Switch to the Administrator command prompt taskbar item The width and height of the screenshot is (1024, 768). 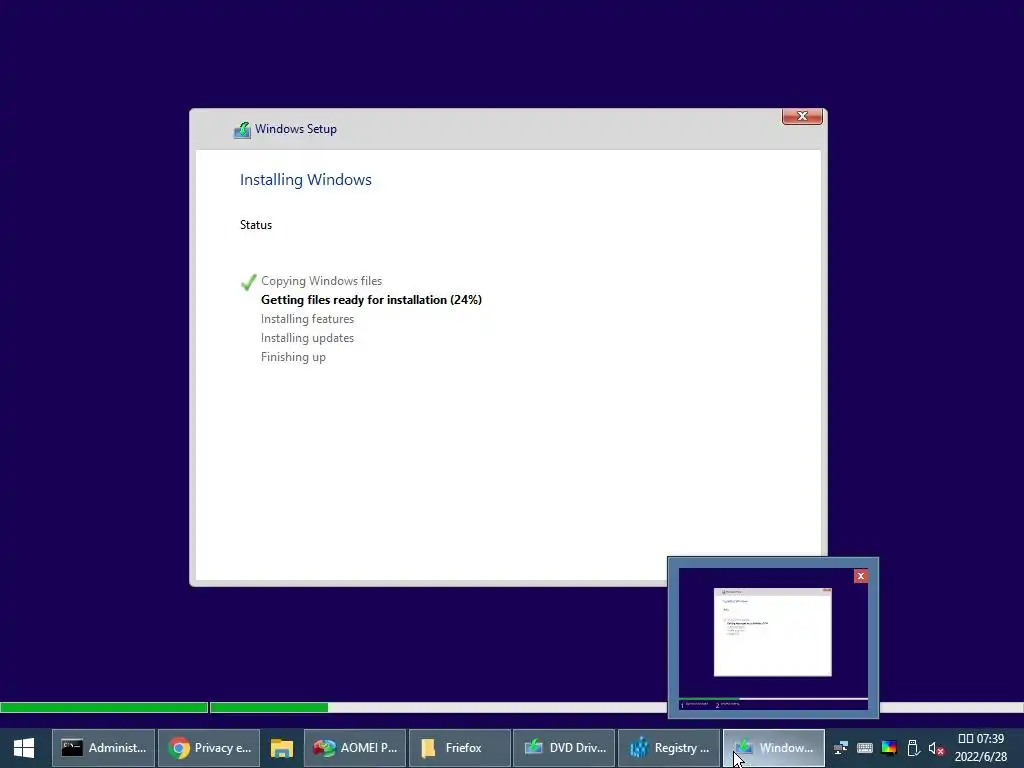104,748
